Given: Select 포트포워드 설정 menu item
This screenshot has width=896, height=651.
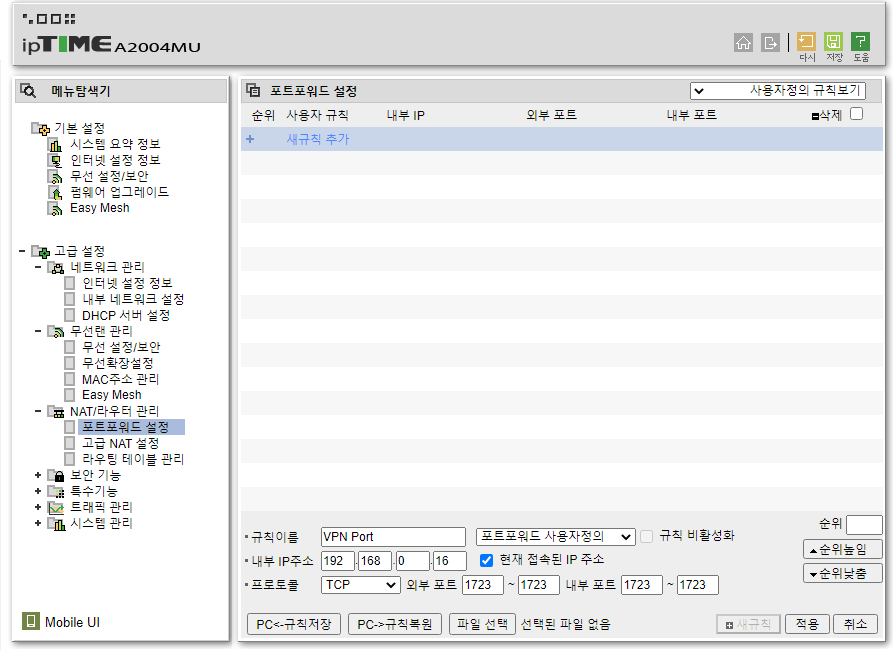Looking at the screenshot, I should tap(126, 427).
